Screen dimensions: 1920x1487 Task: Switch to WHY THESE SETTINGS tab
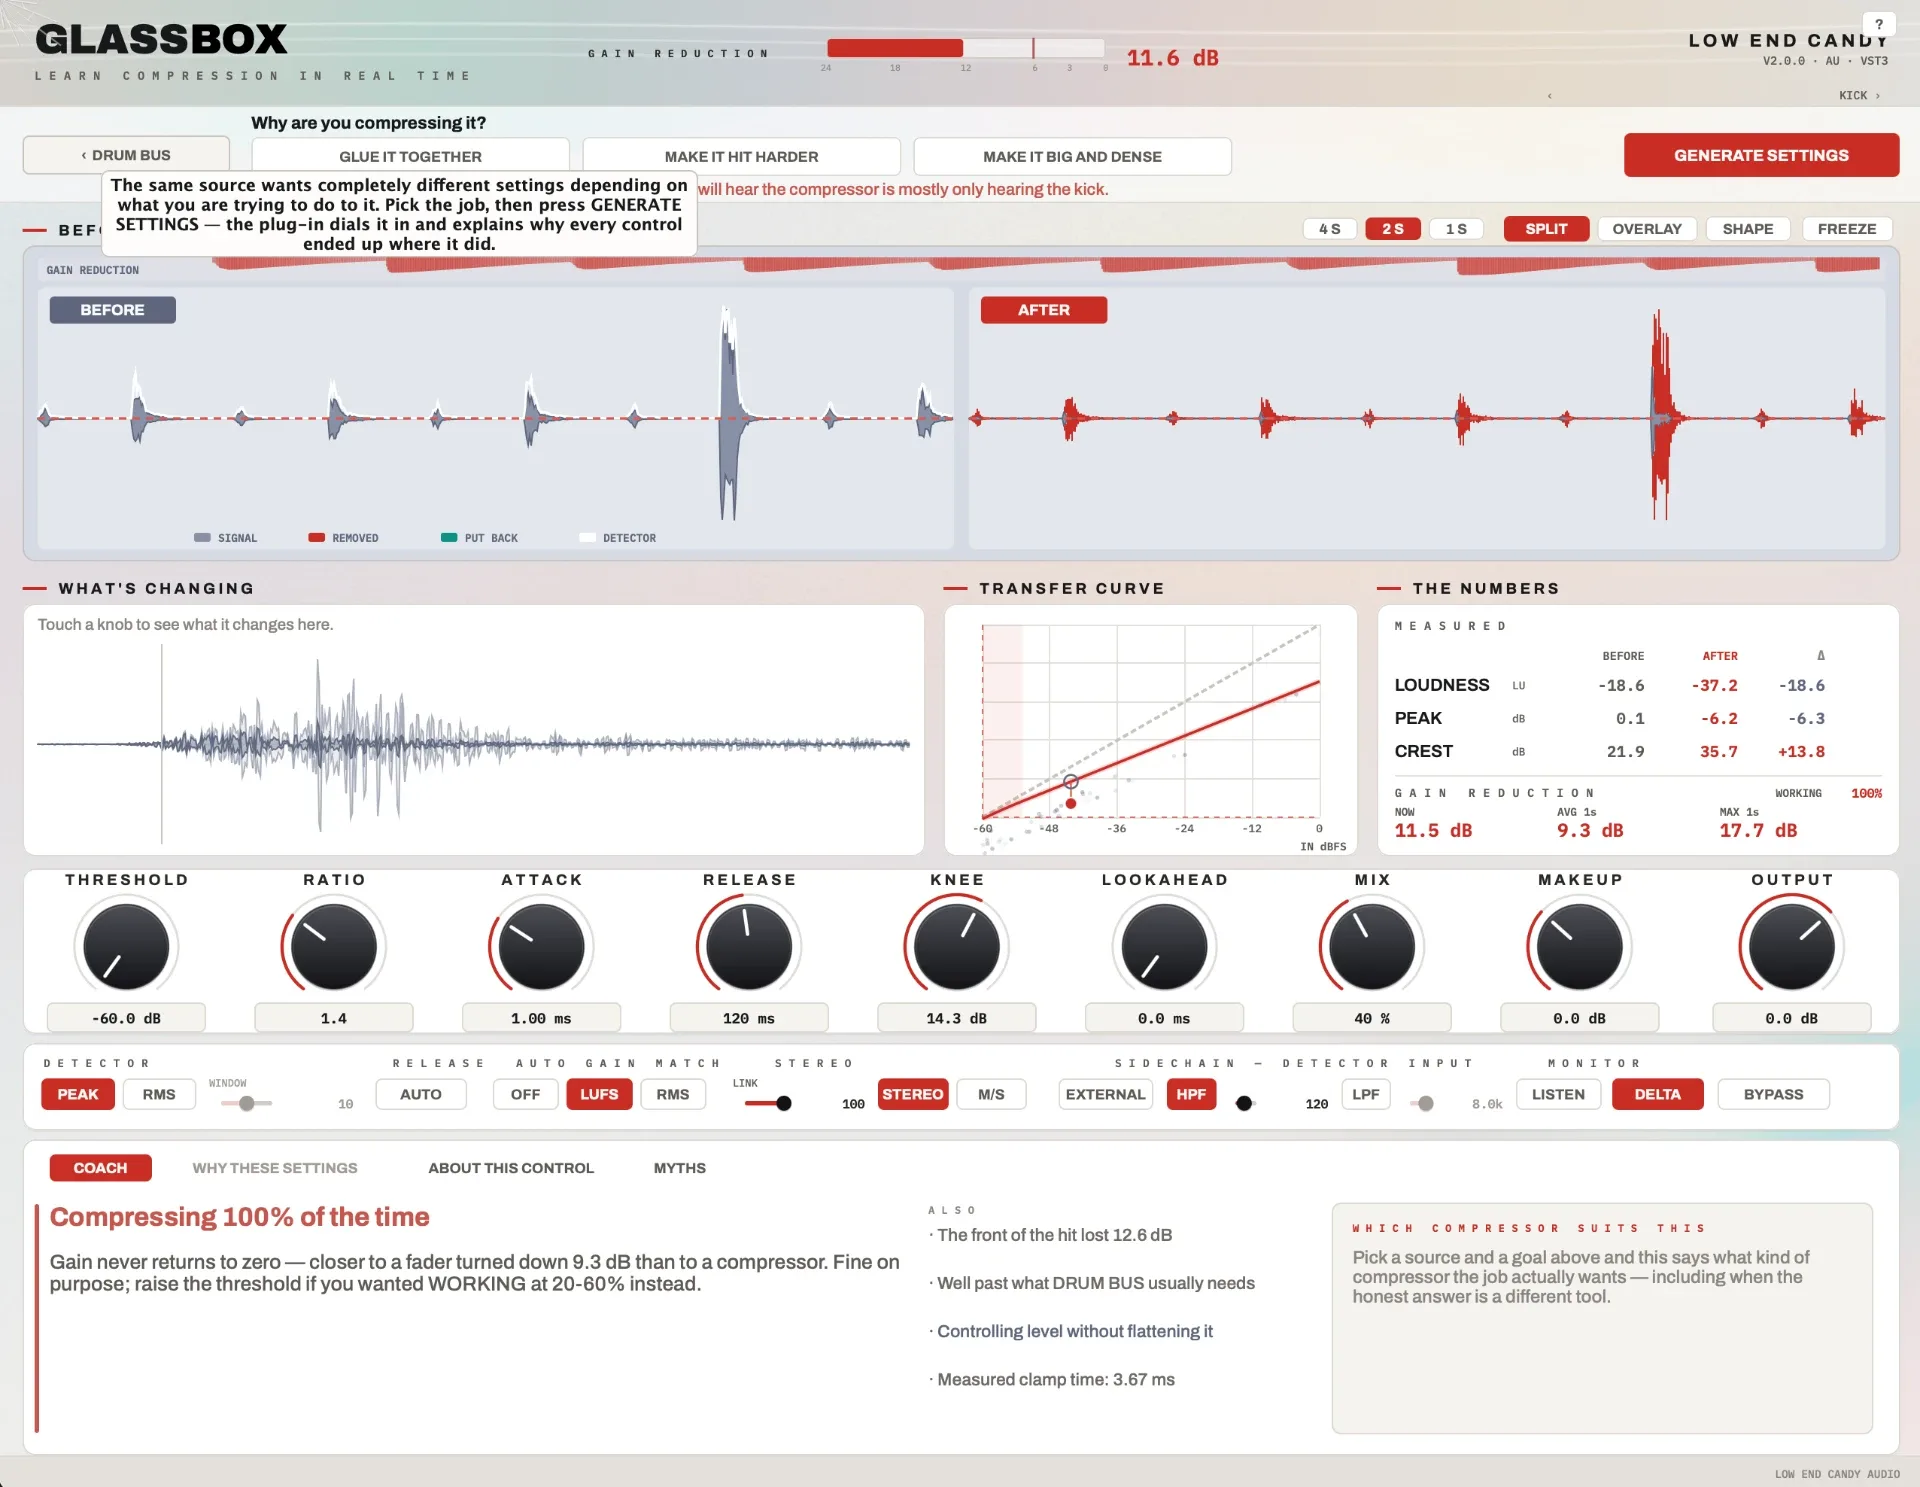(x=275, y=1168)
